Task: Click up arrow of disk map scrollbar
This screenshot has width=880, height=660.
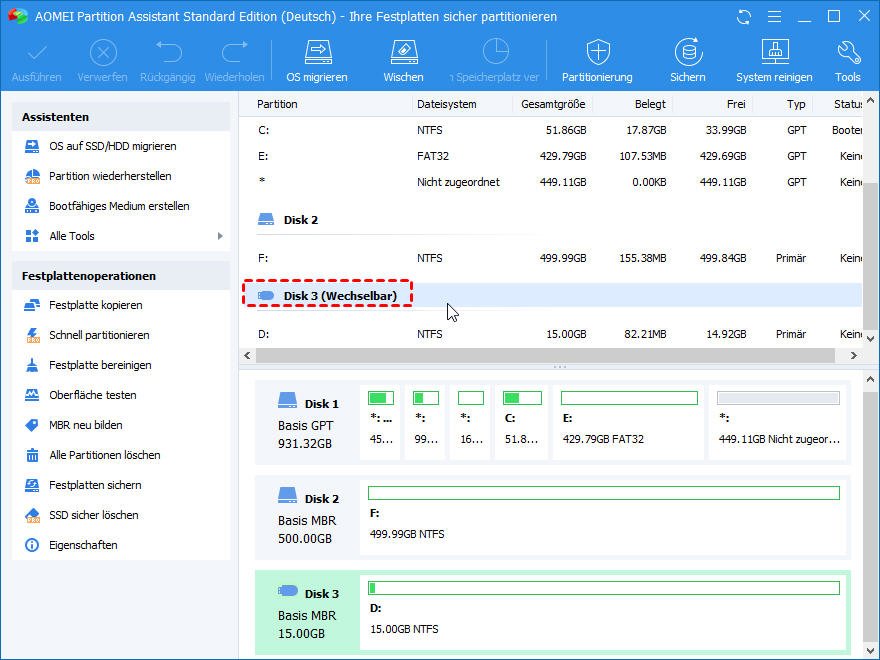Action: (870, 380)
